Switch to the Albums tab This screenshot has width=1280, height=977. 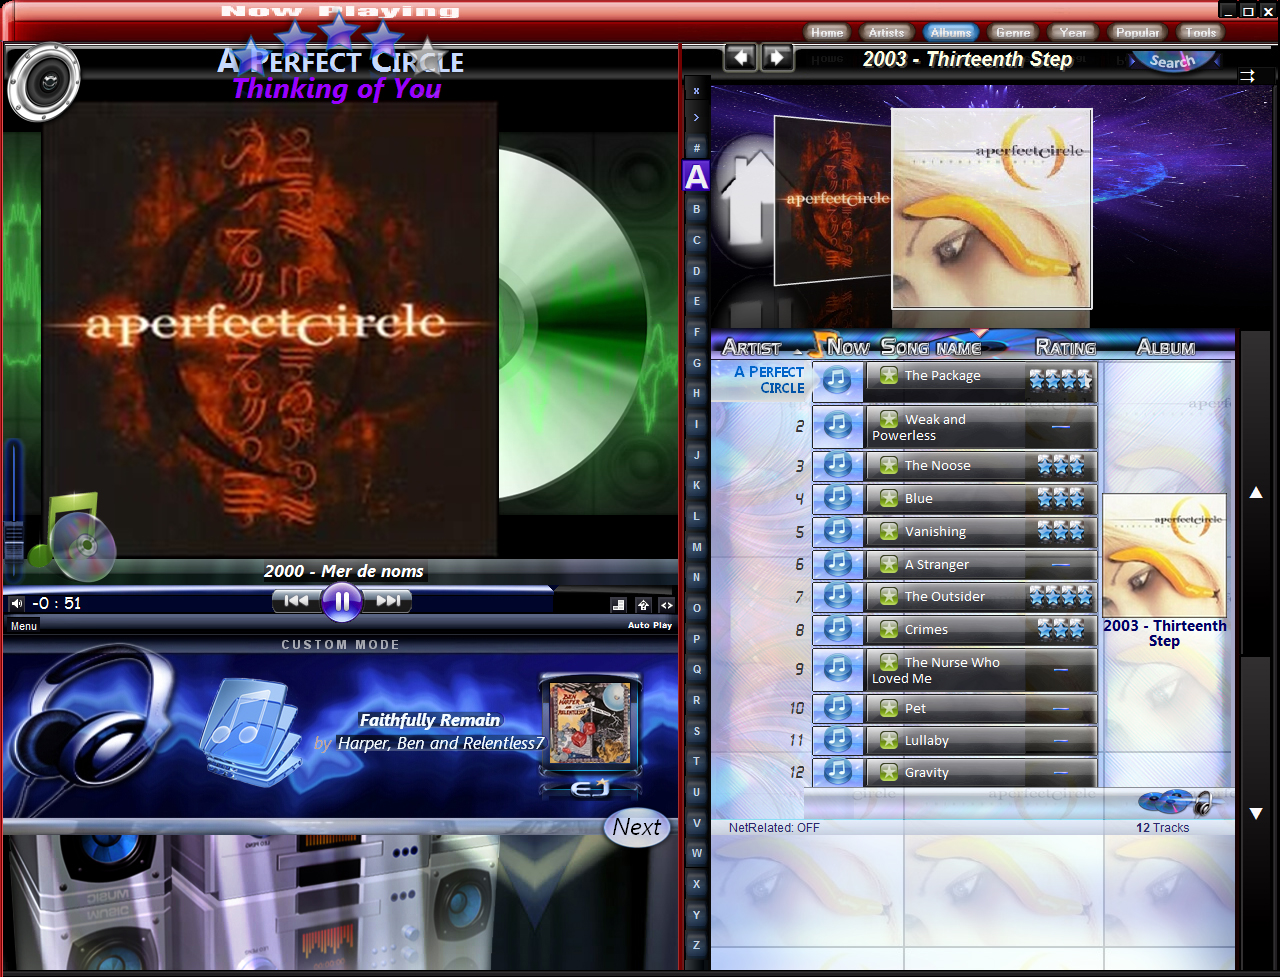point(950,32)
